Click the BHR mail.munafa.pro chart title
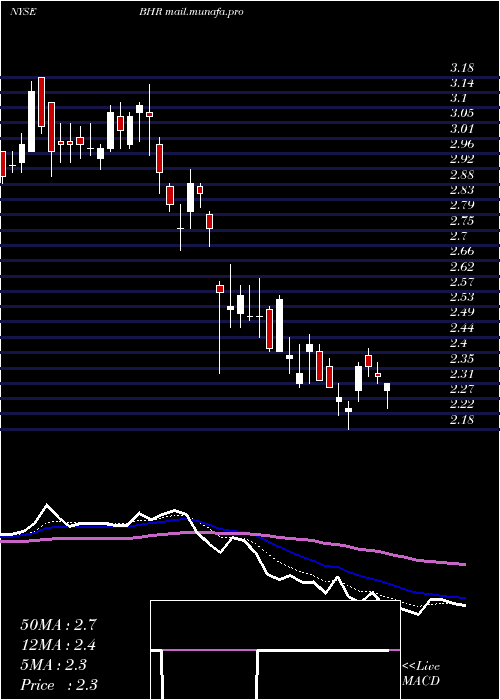Viewport: 500px width, 700px height. (191, 12)
